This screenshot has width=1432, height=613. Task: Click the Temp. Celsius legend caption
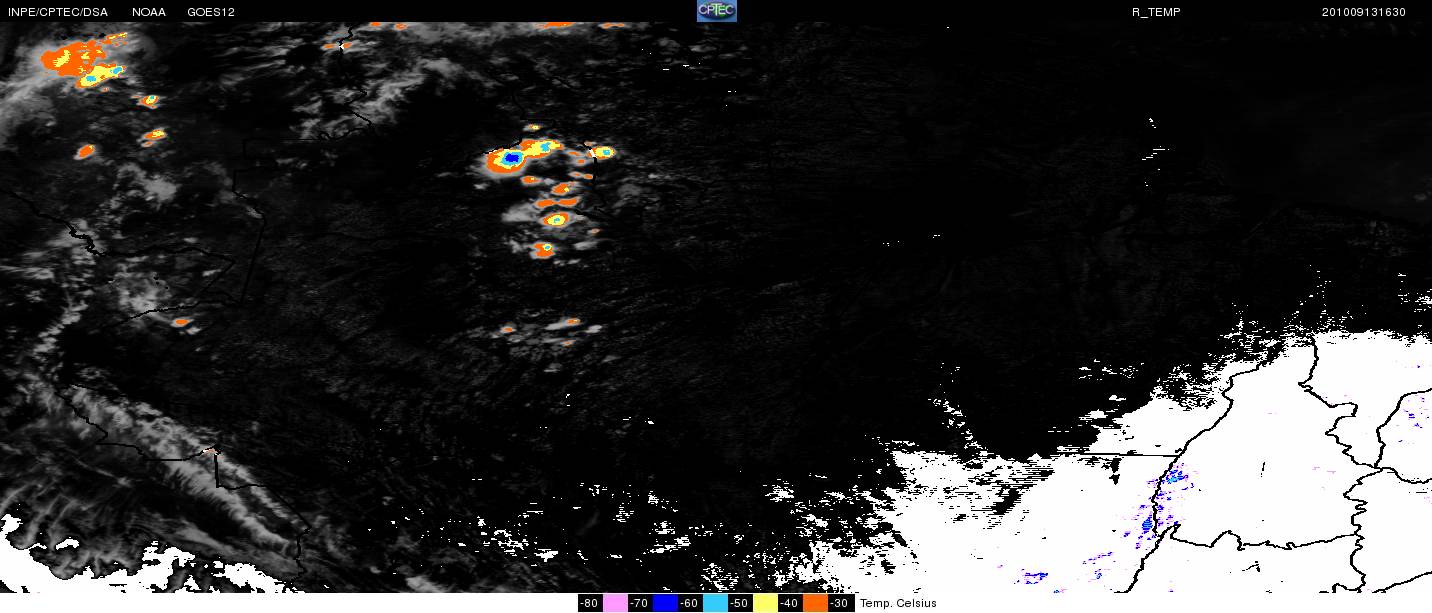(898, 603)
